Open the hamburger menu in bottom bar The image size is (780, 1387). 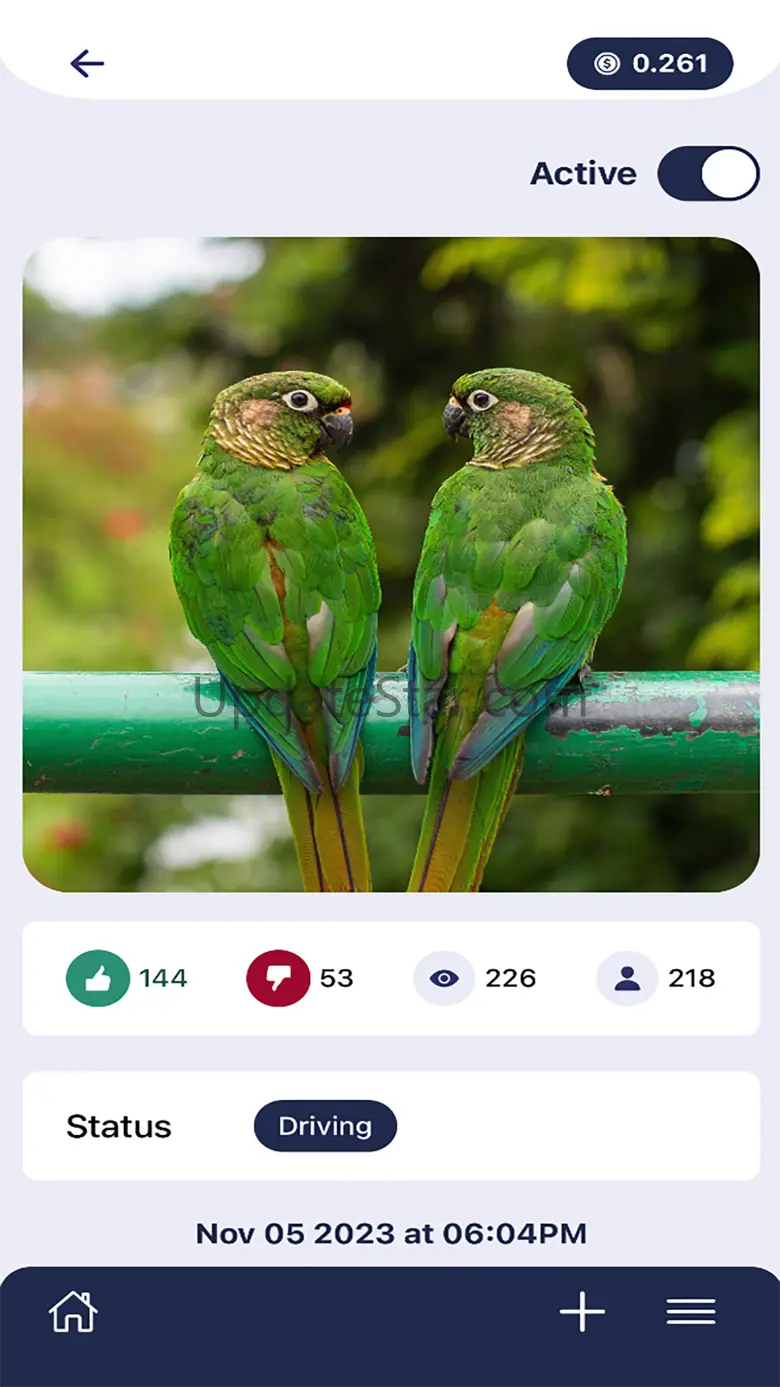click(x=691, y=1311)
